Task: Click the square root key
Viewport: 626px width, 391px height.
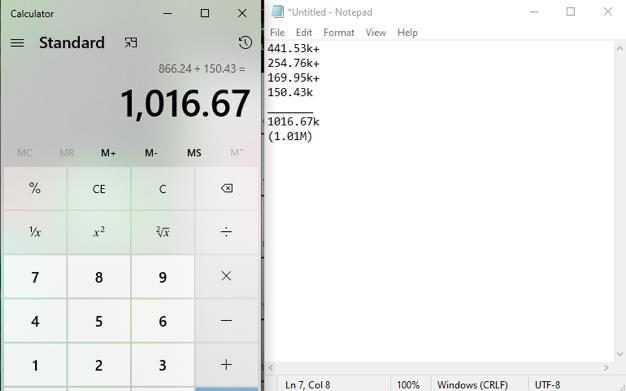Action: 163,232
